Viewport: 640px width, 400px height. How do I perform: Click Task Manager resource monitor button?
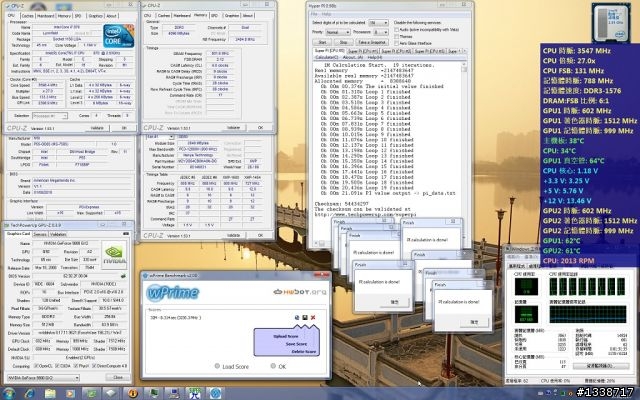click(x=599, y=366)
